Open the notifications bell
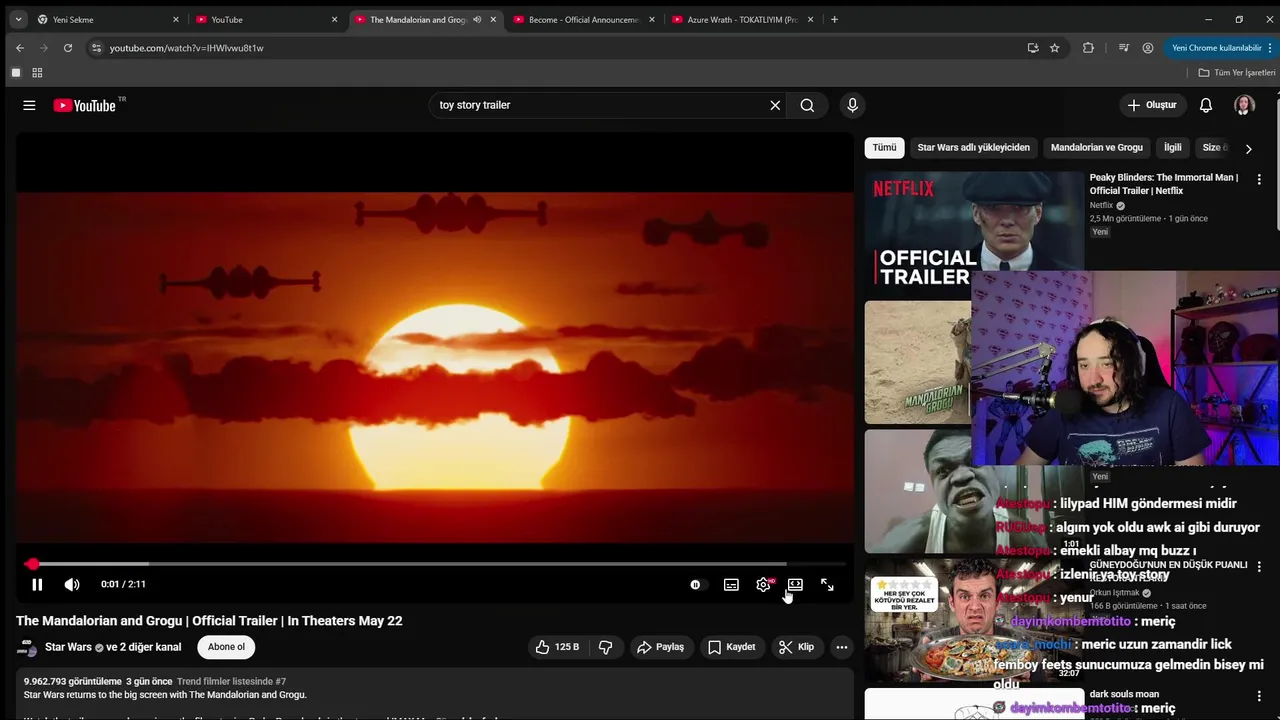 coord(1206,105)
